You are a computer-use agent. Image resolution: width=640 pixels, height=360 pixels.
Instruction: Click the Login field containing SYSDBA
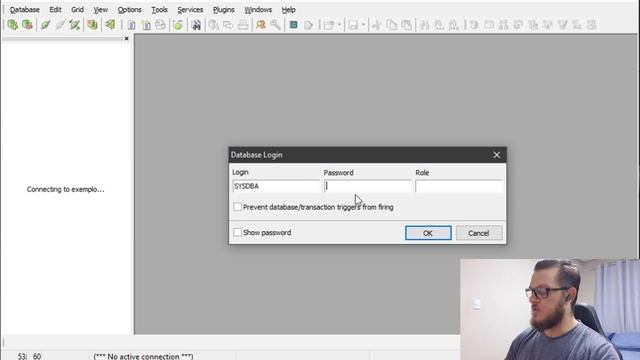[276, 186]
